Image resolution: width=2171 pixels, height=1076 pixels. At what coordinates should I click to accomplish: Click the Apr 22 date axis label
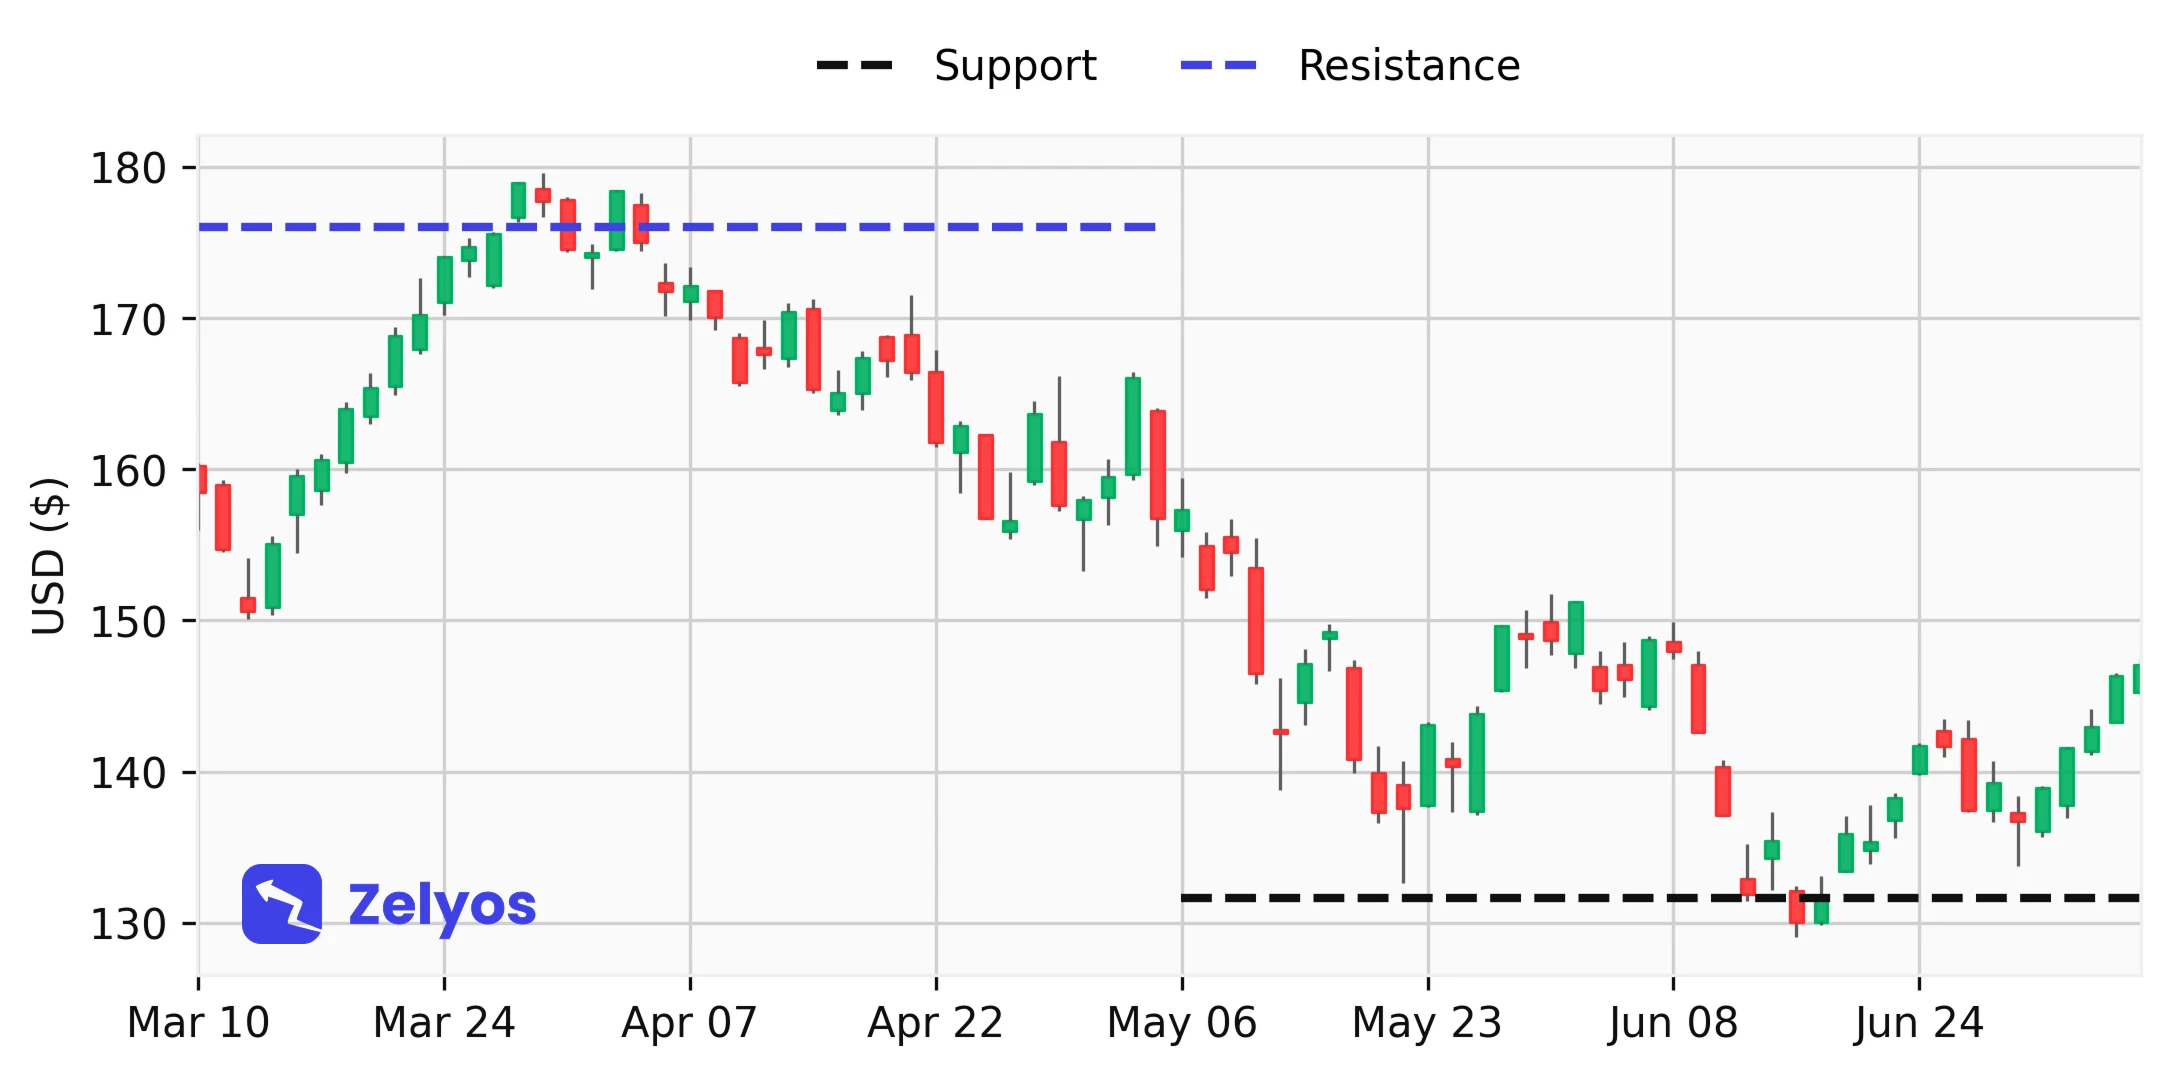point(935,1023)
